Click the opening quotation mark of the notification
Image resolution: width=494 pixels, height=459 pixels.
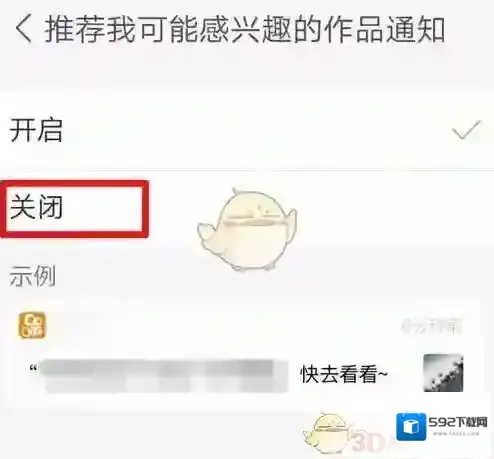point(33,368)
